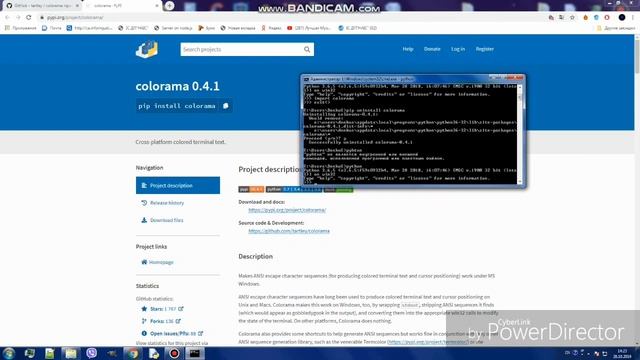Open the other bookmarks folder on right
640x360 pixels.
616,28
